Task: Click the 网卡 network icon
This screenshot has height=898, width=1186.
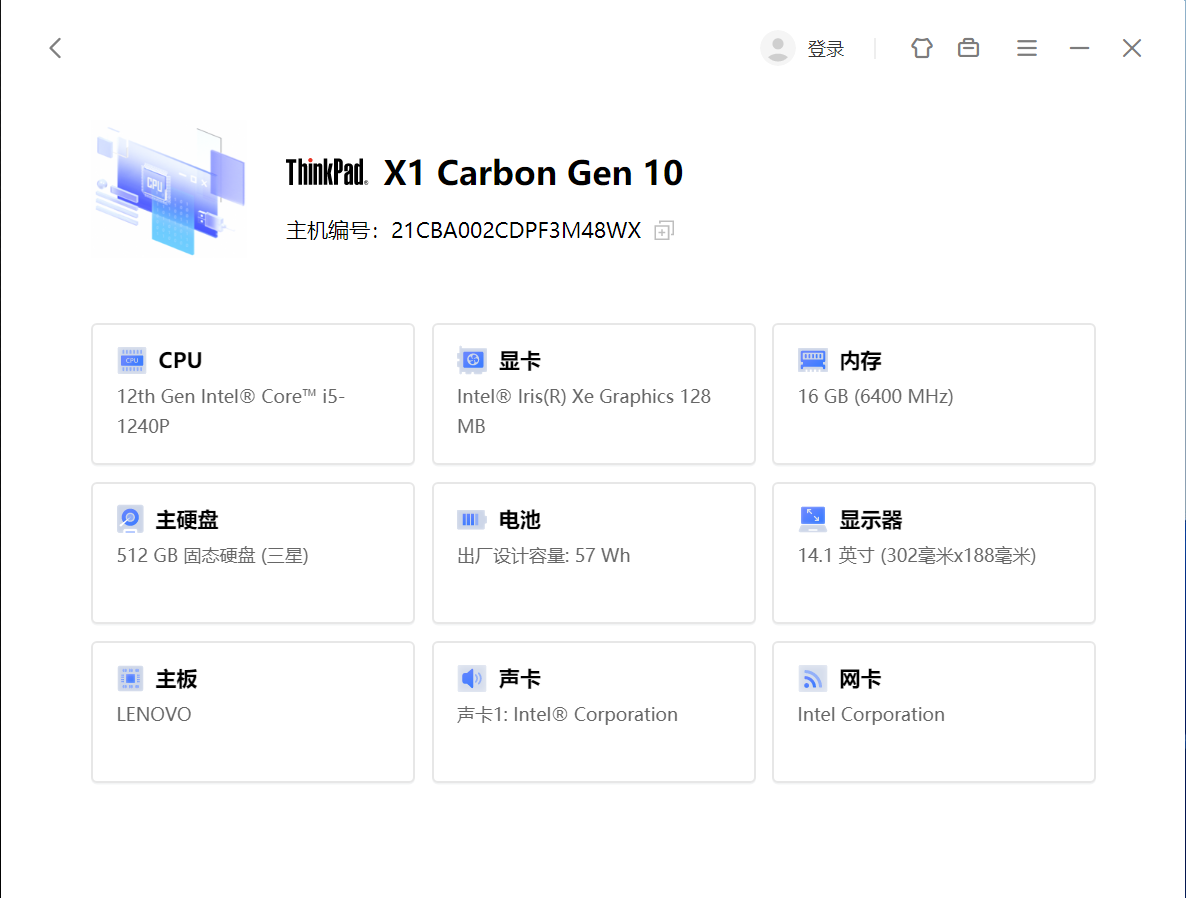Action: tap(812, 679)
